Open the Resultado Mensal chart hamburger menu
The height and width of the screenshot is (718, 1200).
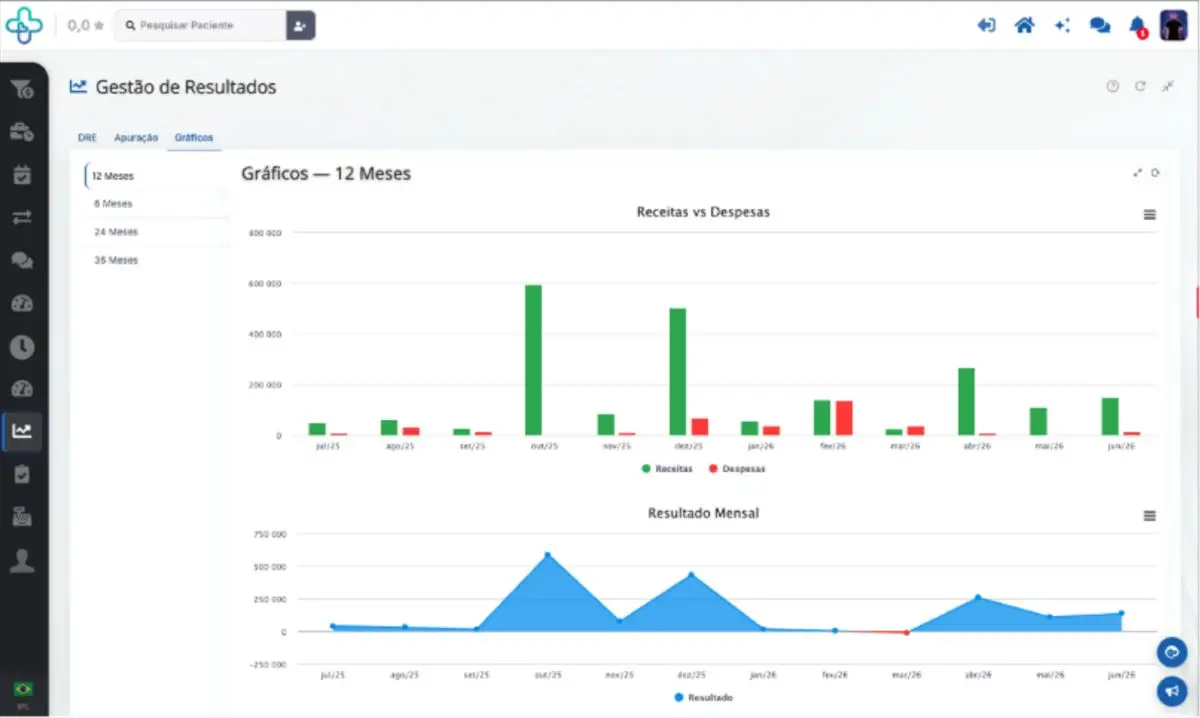point(1149,515)
